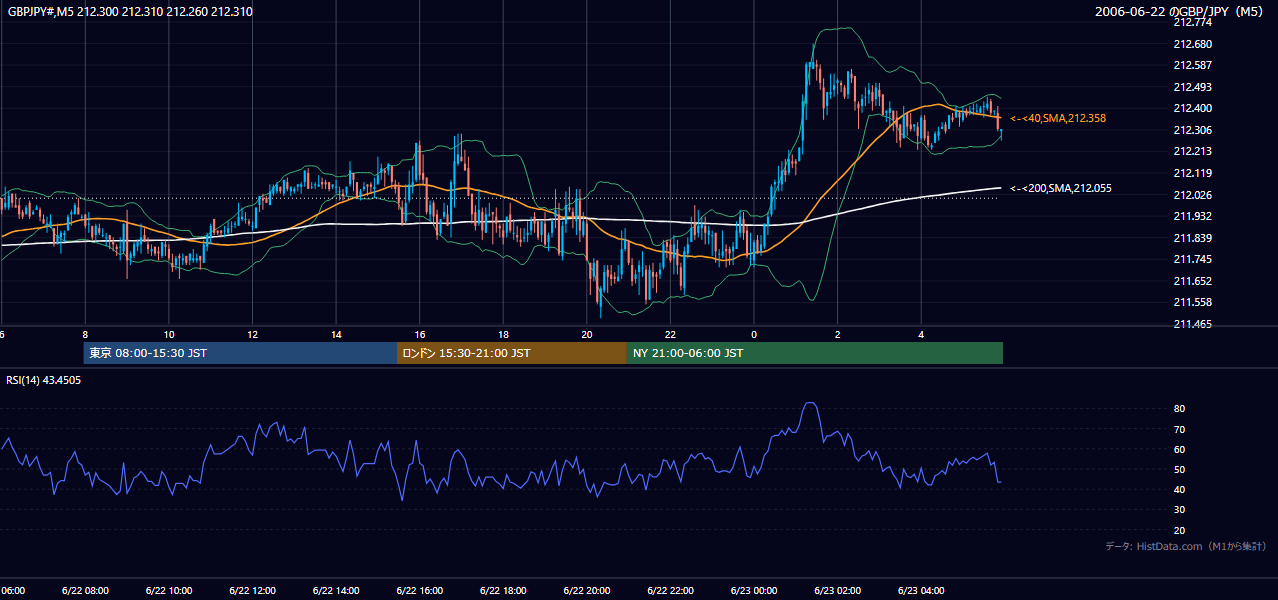Screen dimensions: 1278x600
Task: Click price axis label 212.119
Action: point(1191,173)
